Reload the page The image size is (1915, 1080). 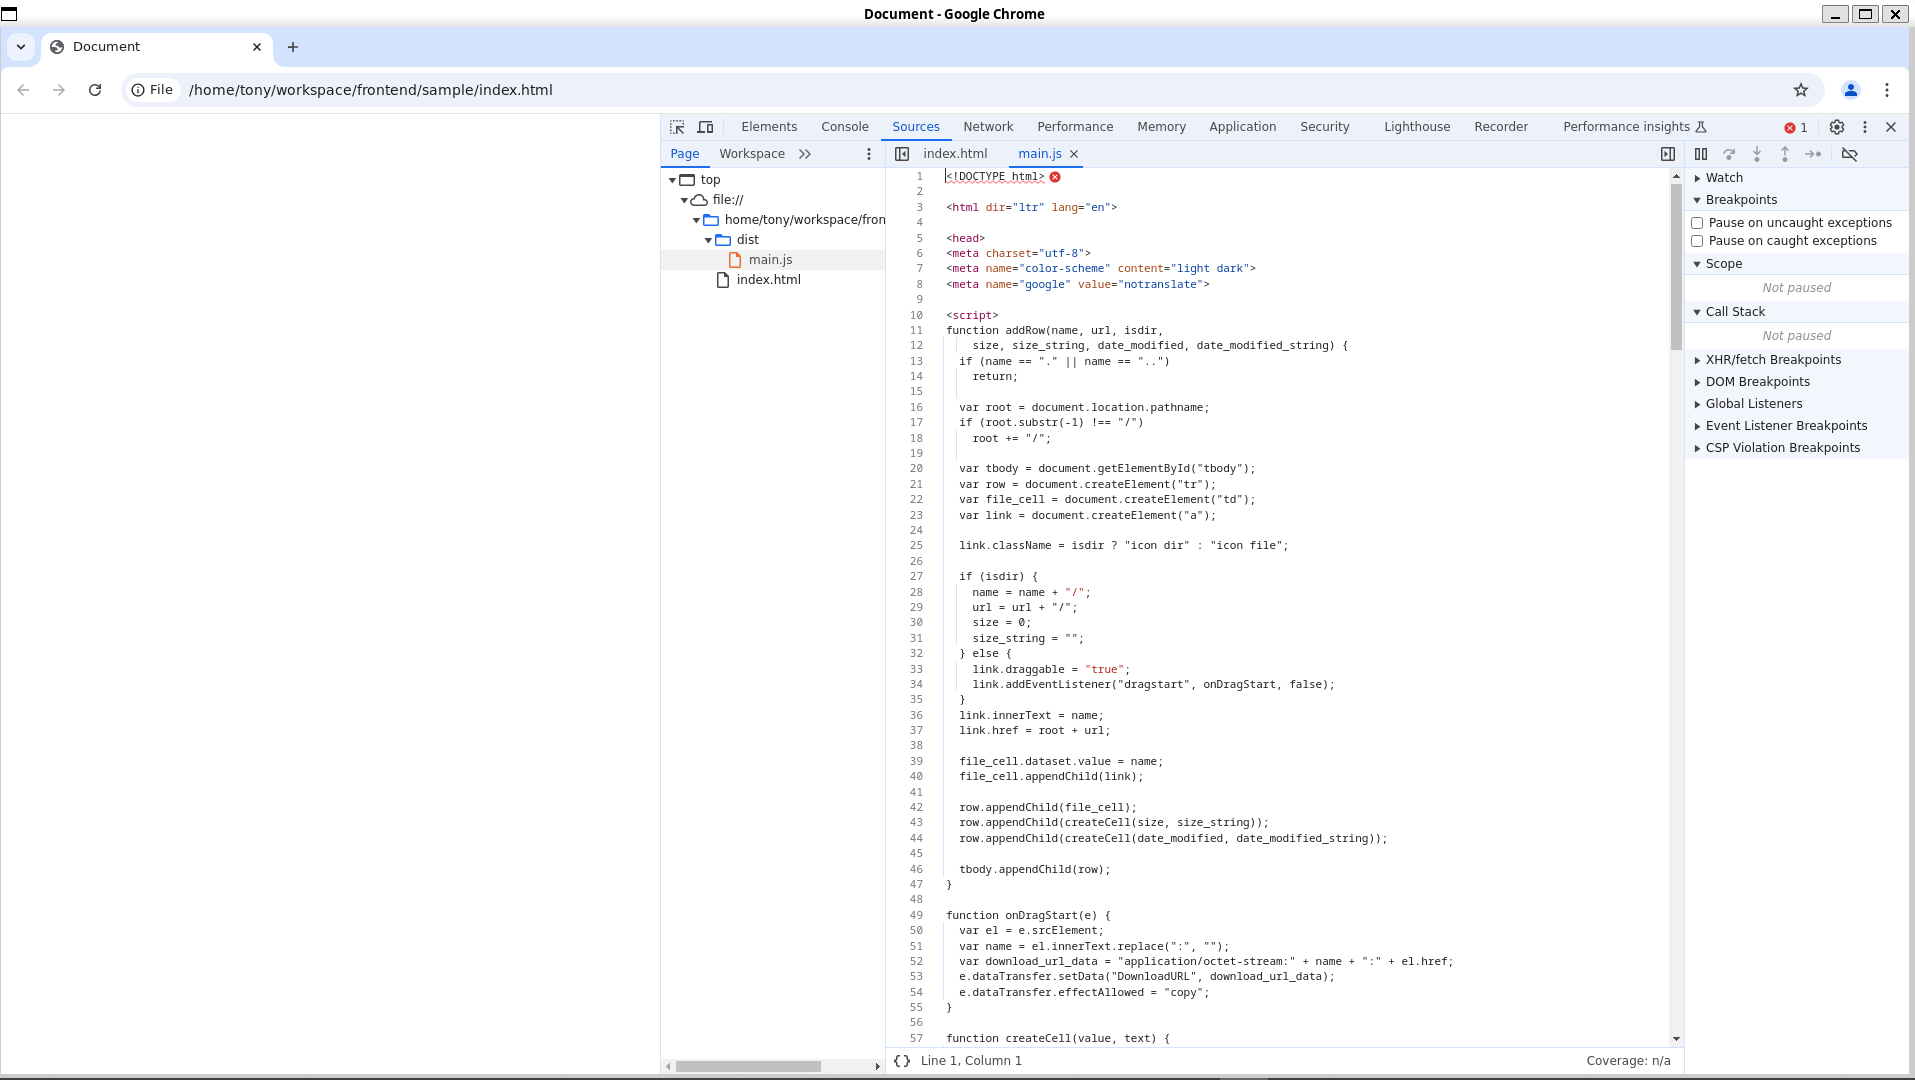pos(95,90)
